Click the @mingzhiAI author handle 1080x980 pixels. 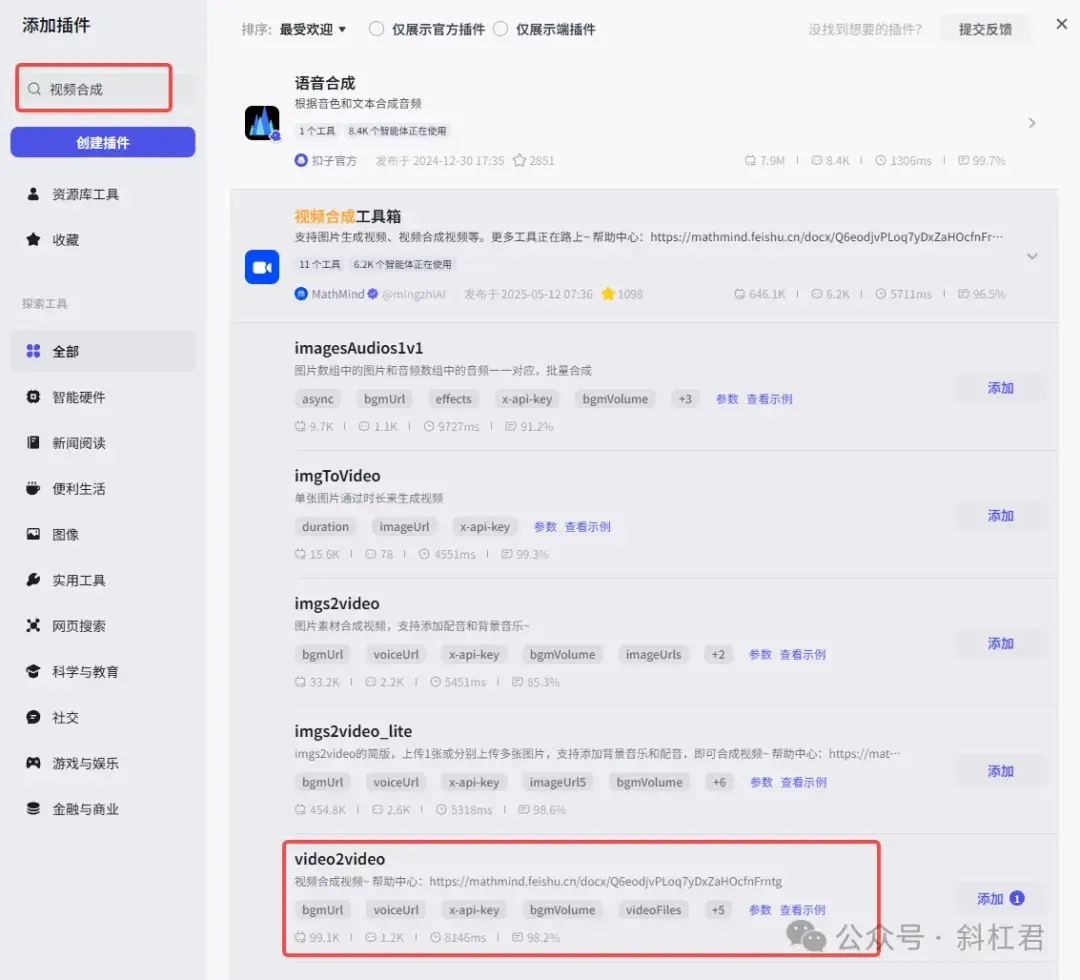[x=414, y=294]
